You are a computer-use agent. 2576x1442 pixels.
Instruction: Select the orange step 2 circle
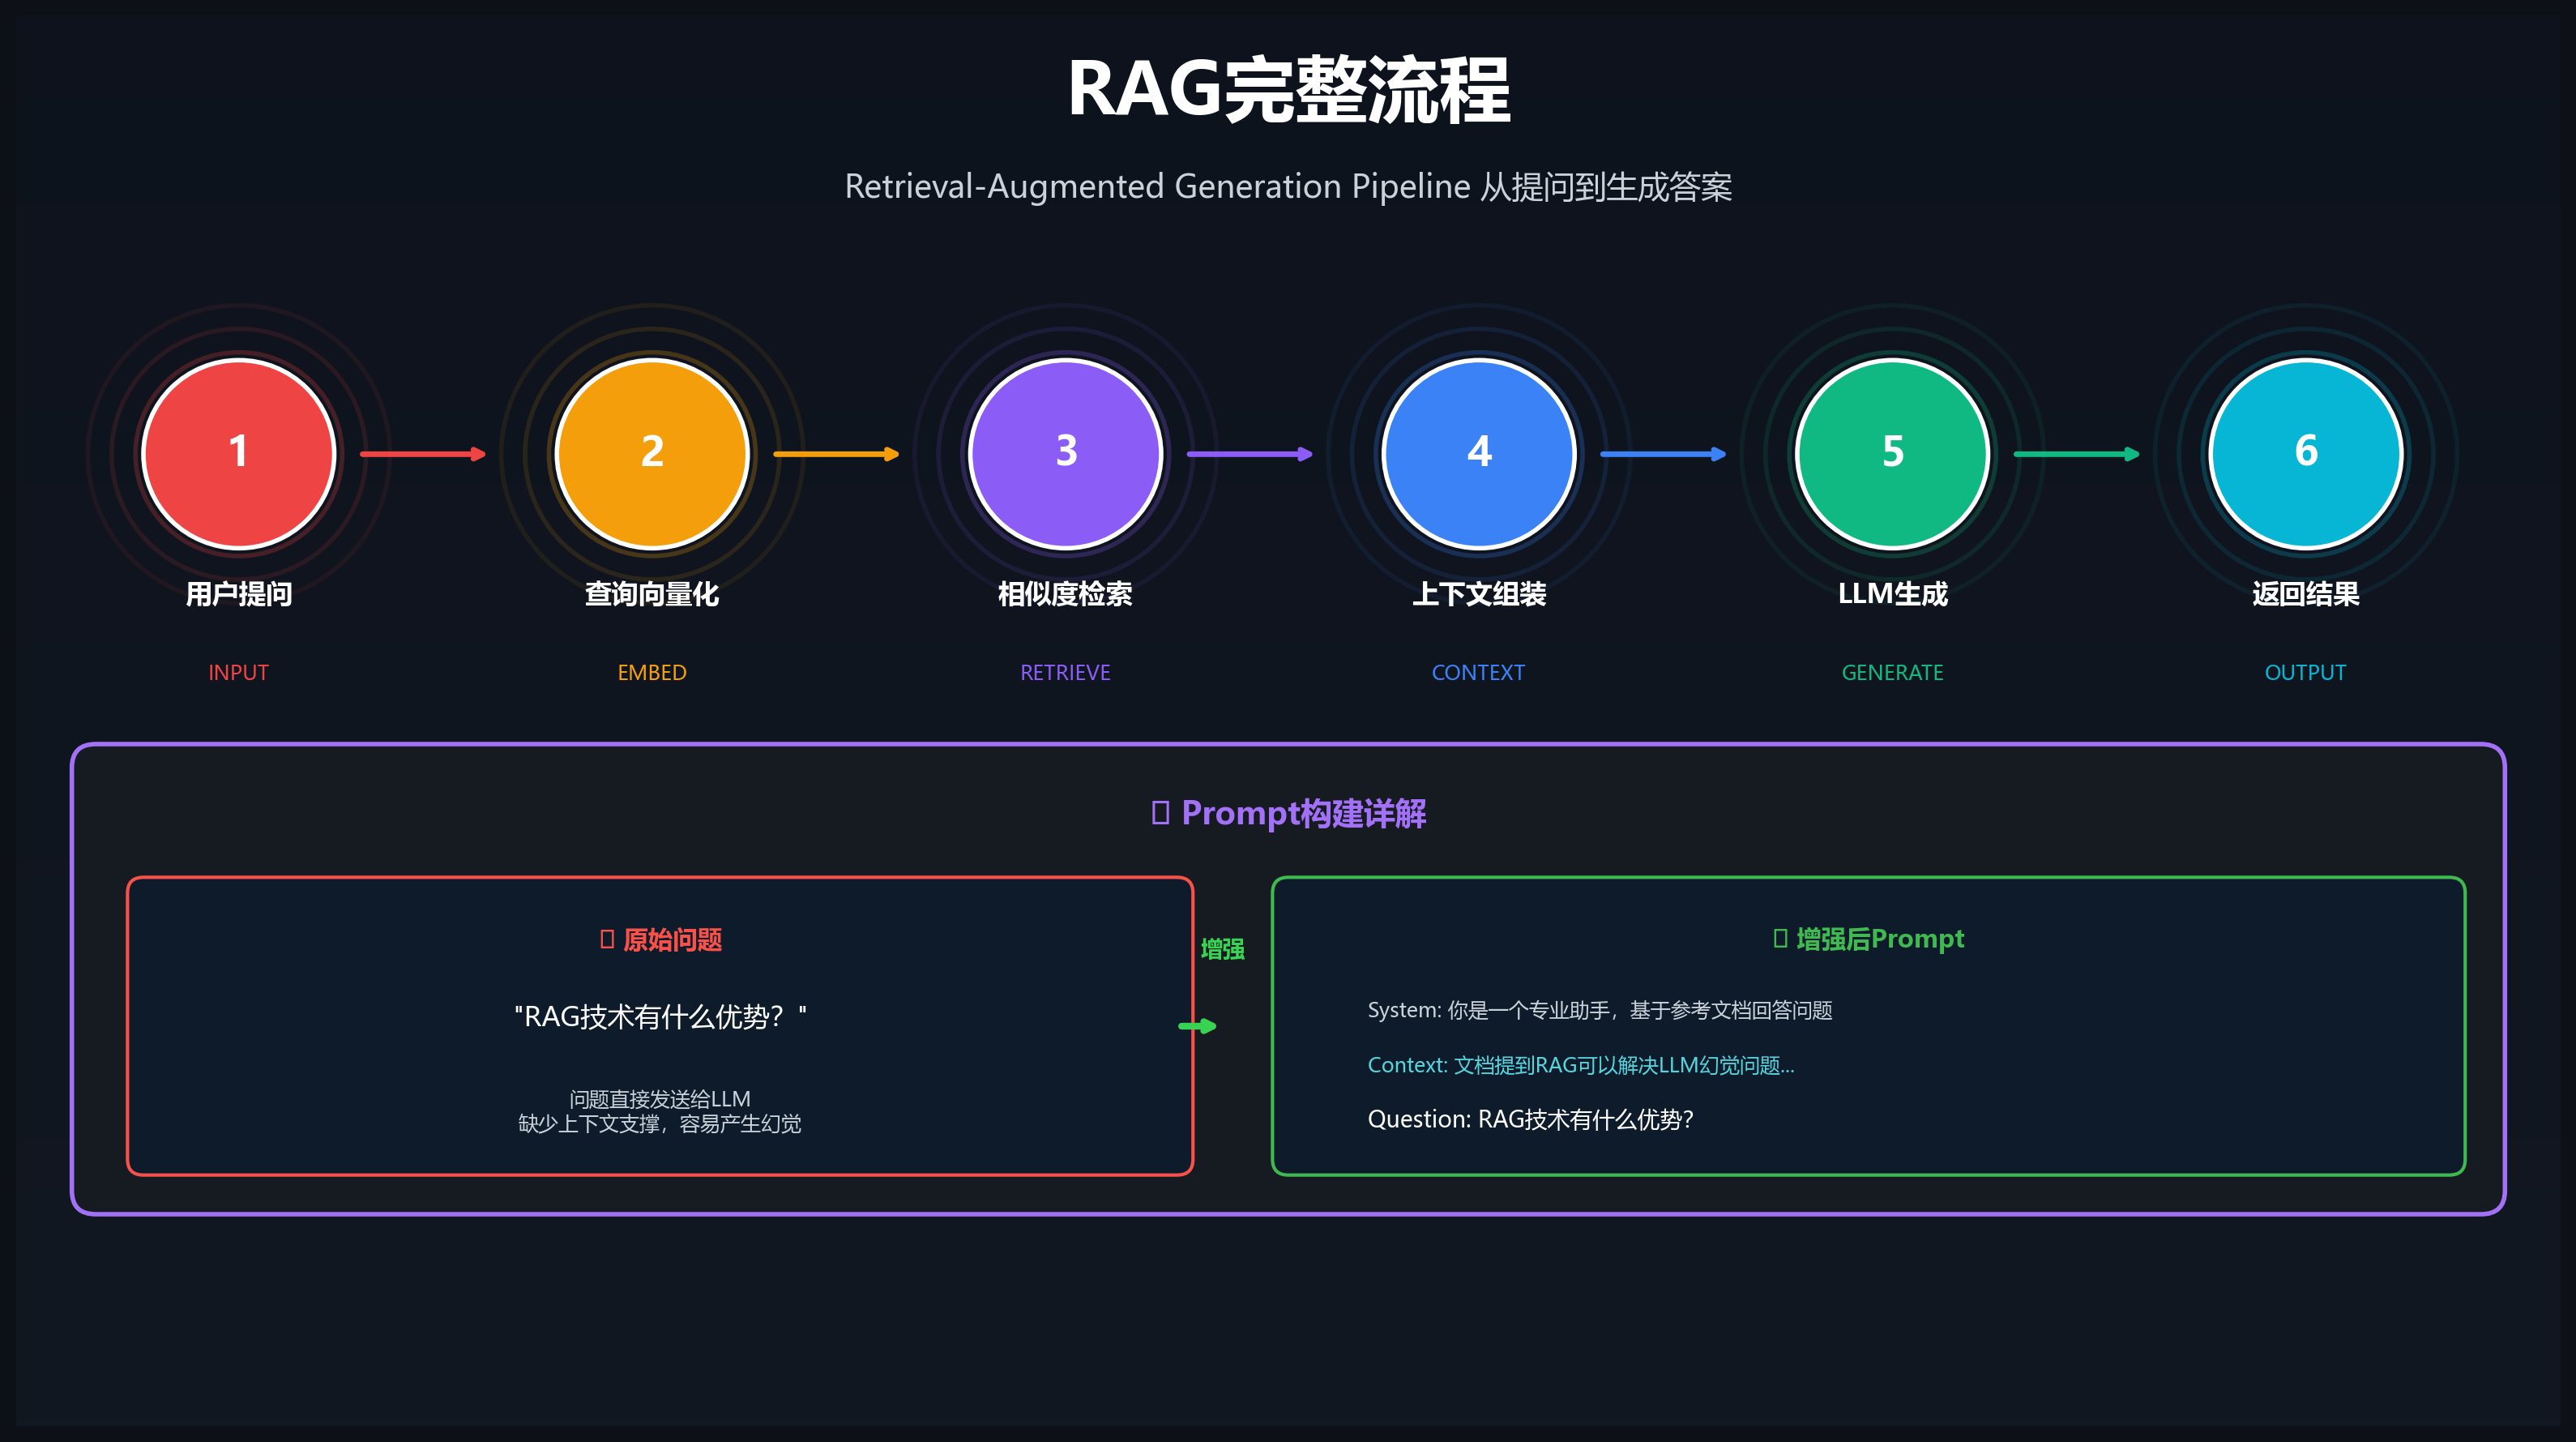pos(652,454)
